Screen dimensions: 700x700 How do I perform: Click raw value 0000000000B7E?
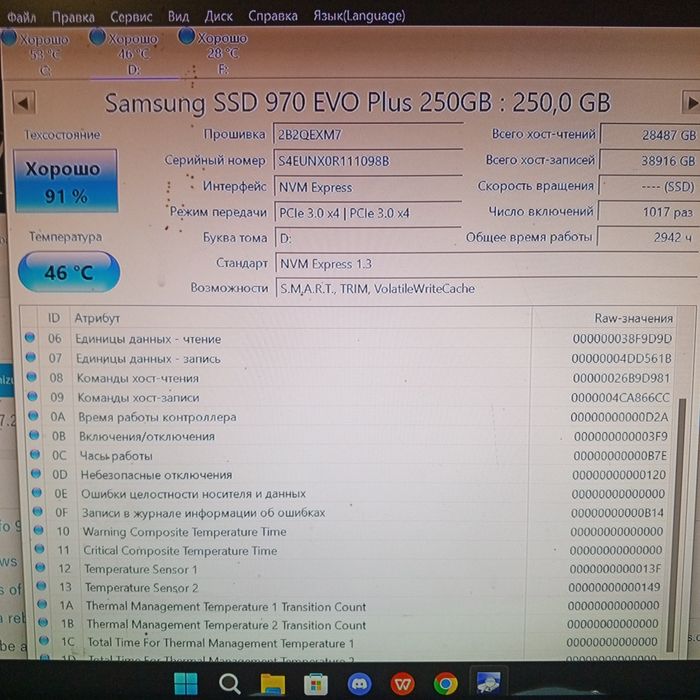click(x=620, y=456)
